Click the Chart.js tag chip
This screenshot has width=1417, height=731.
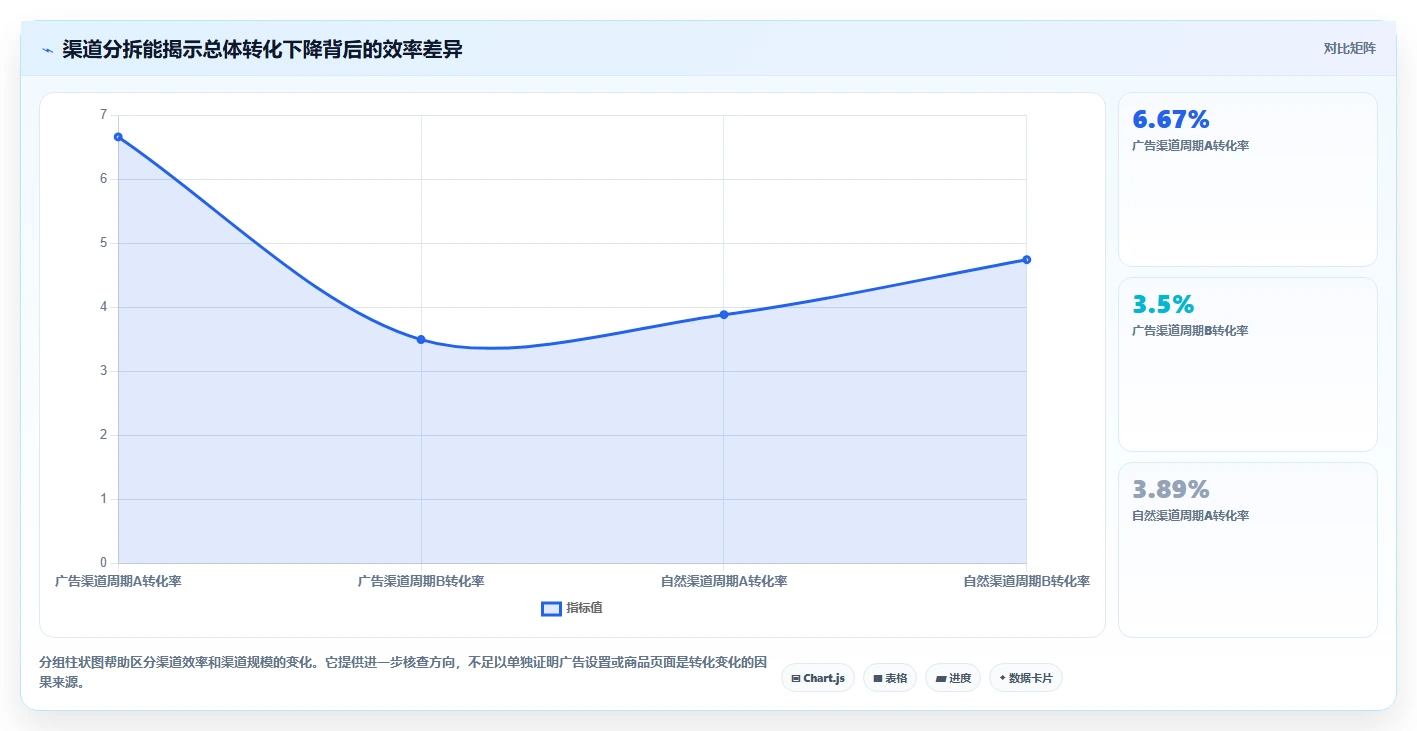pyautogui.click(x=818, y=678)
